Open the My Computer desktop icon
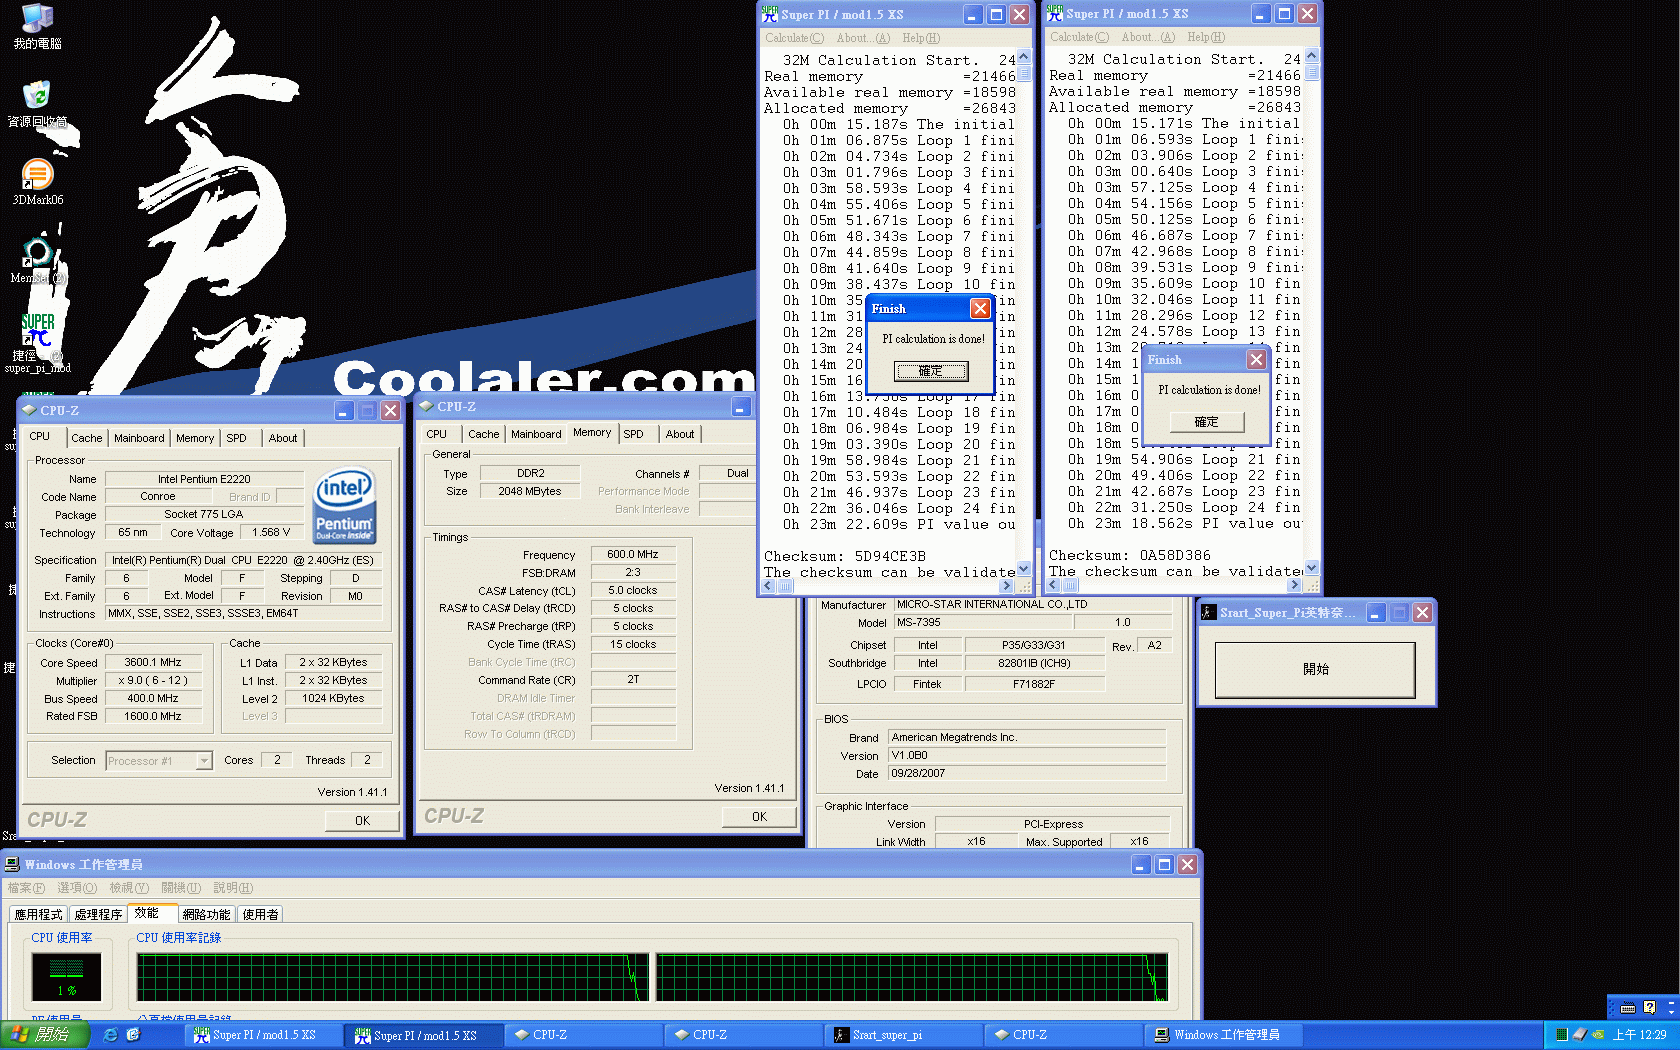 [x=37, y=26]
